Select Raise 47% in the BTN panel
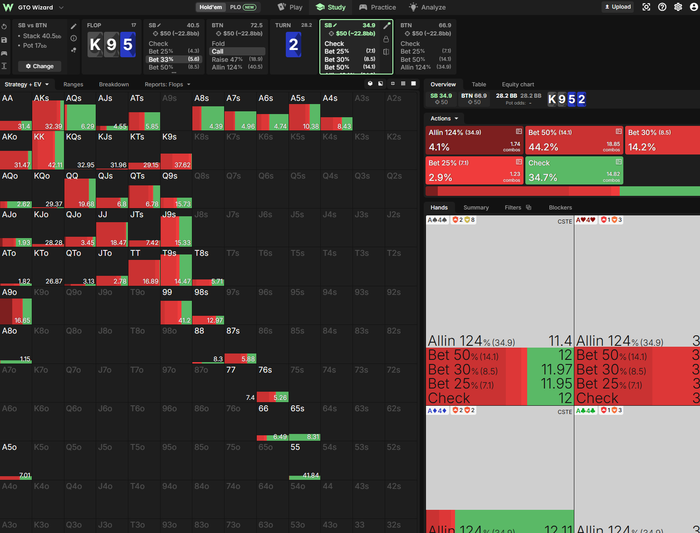Image resolution: width=700 pixels, height=533 pixels. pyautogui.click(x=237, y=59)
